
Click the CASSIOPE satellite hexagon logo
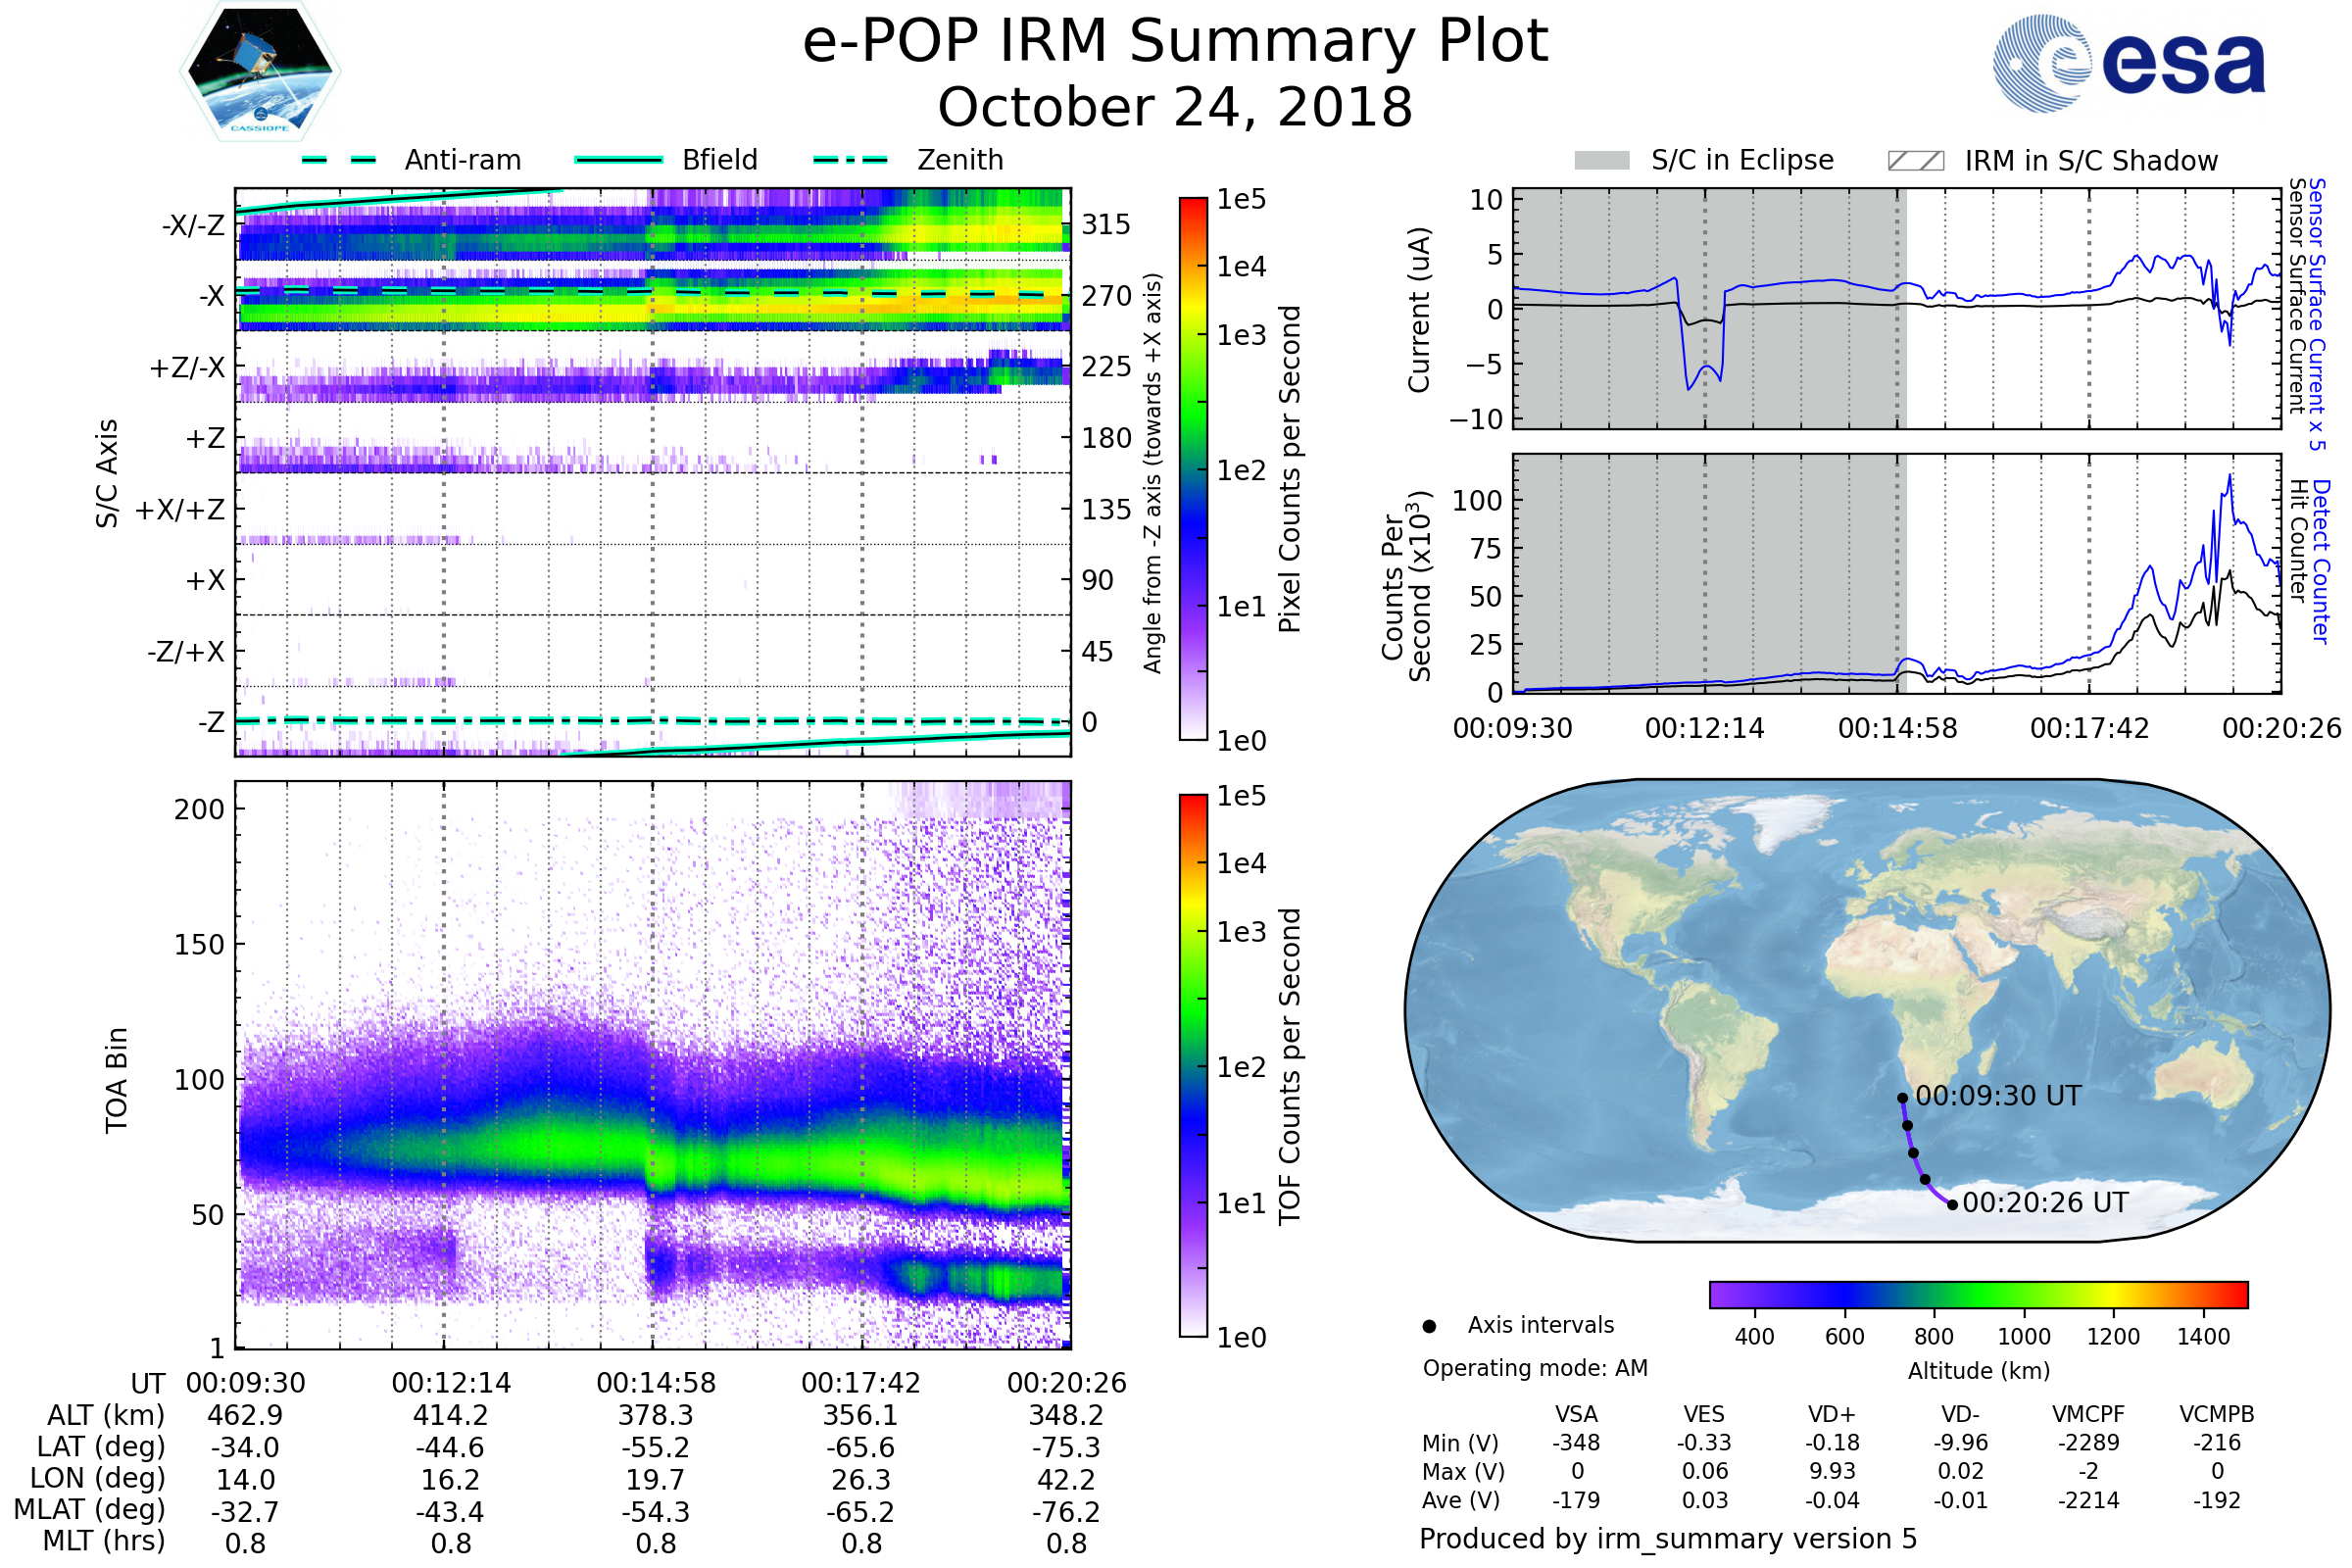[x=260, y=72]
